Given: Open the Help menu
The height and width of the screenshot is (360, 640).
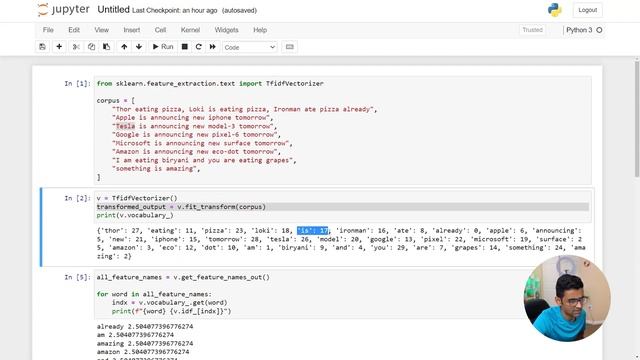Looking at the screenshot, I should pos(260,30).
